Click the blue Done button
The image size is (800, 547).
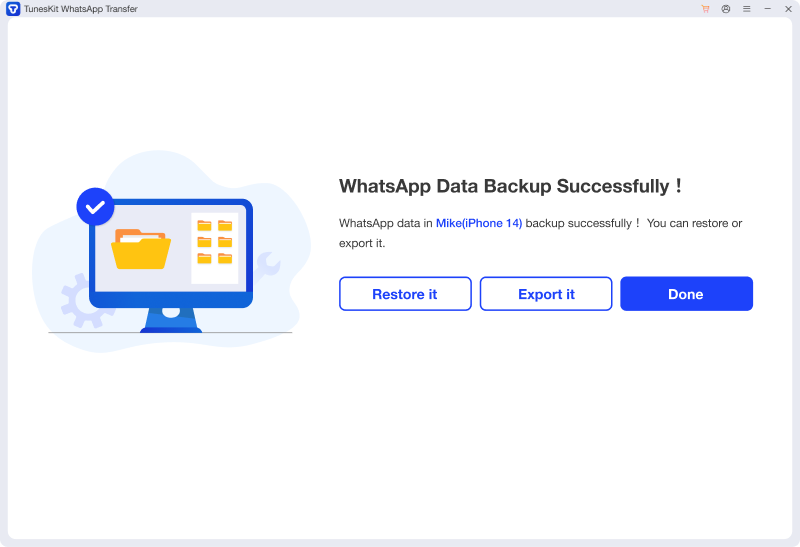coord(686,294)
